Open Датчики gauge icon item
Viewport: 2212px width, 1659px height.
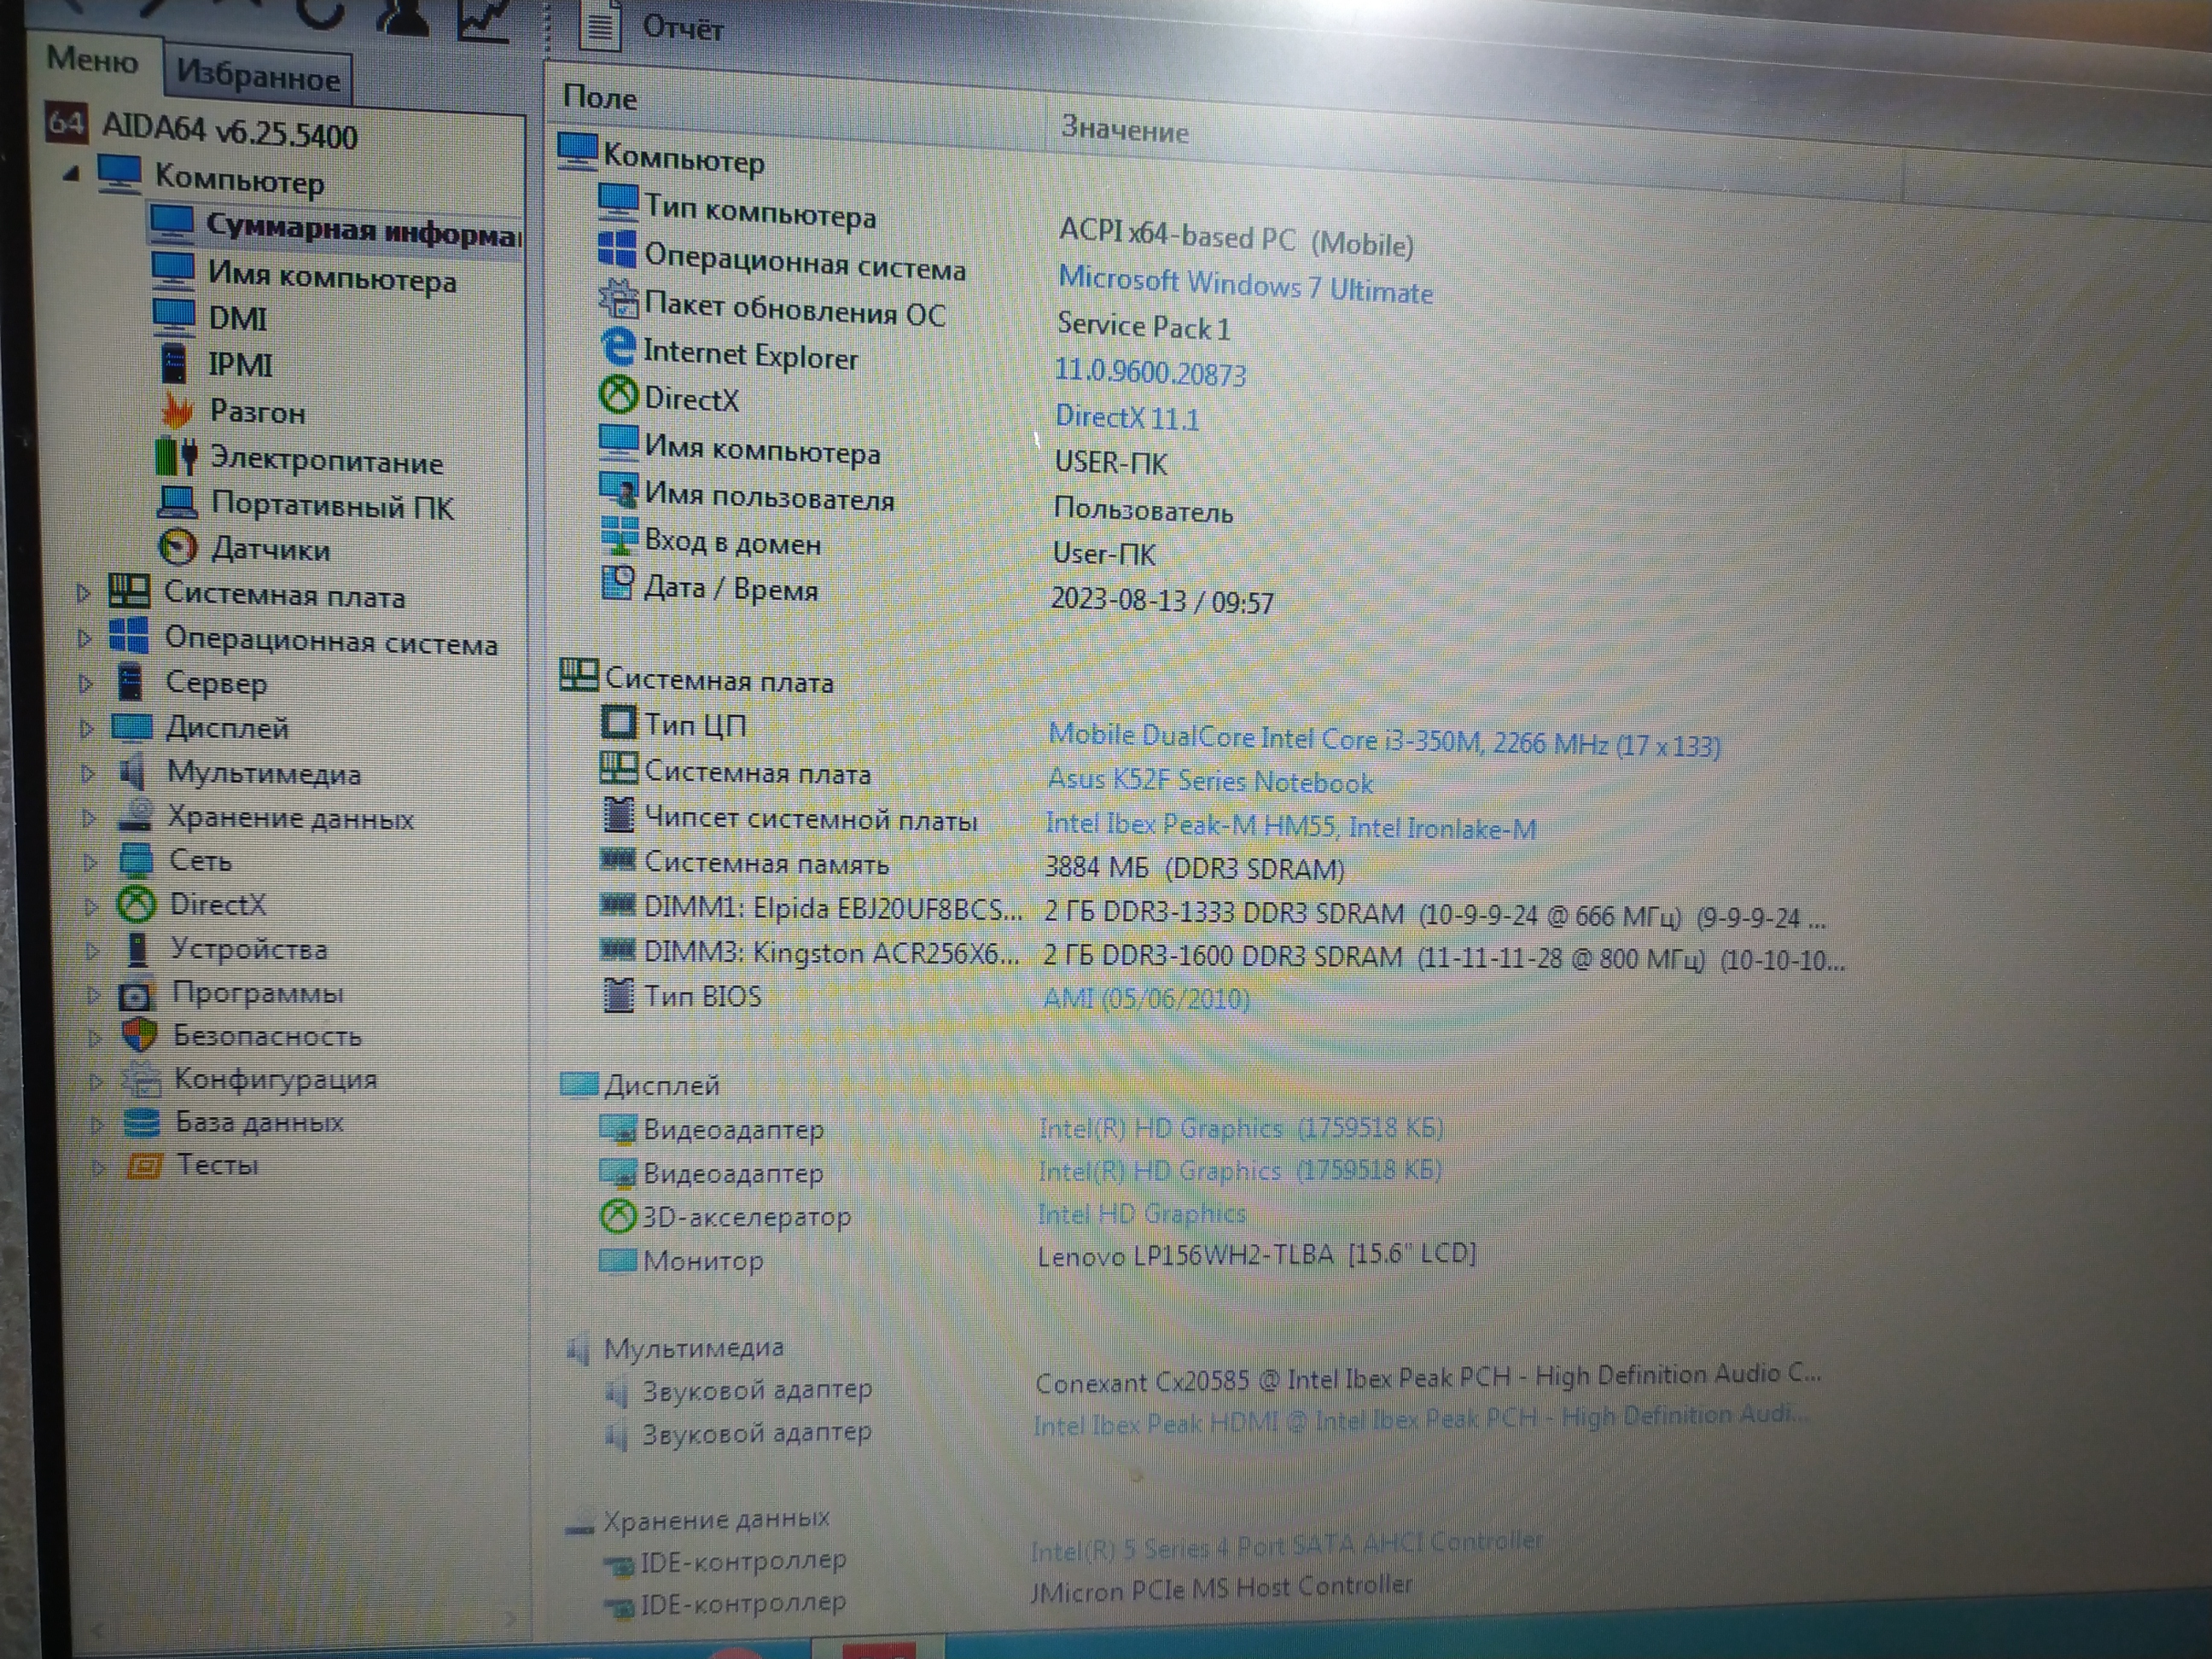click(178, 547)
